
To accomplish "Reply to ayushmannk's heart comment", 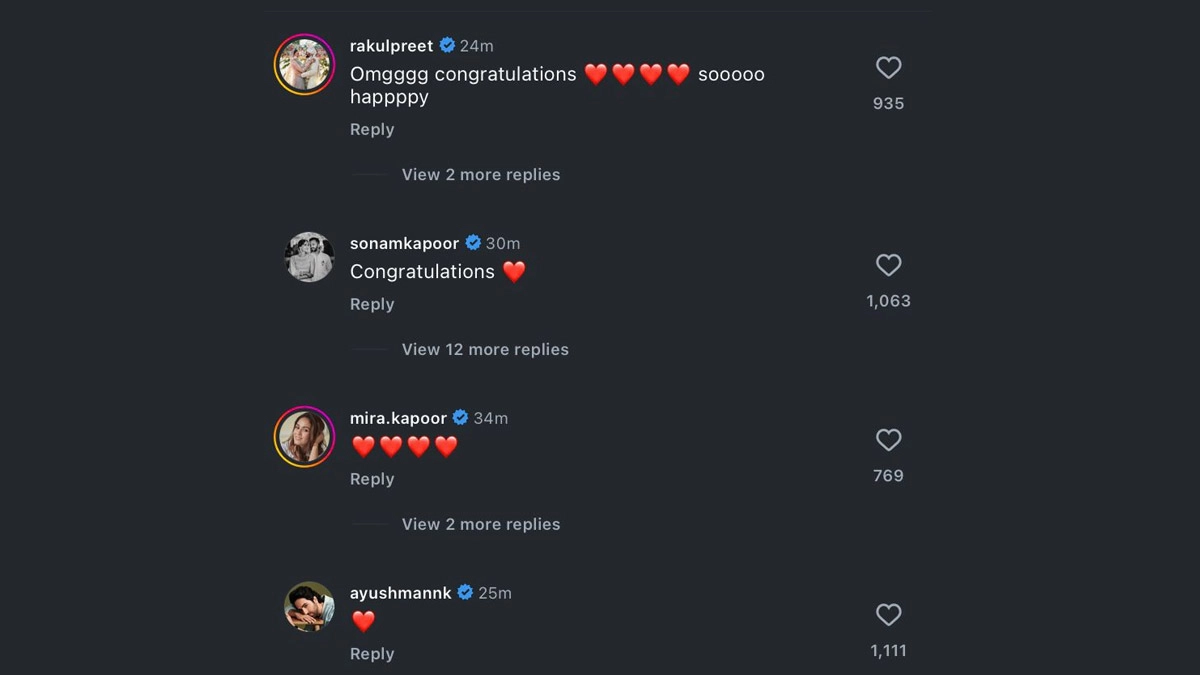I will (x=372, y=654).
